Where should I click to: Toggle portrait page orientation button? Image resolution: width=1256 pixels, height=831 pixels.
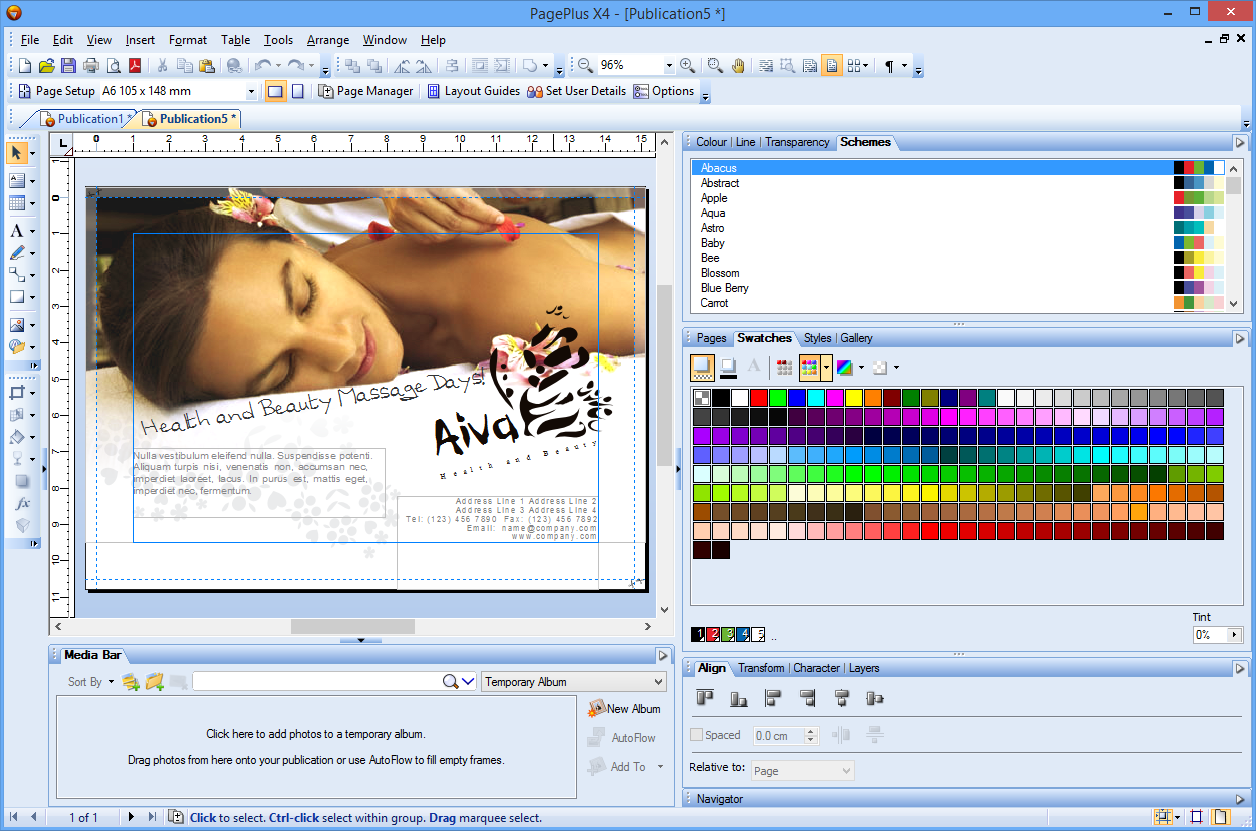pos(297,91)
